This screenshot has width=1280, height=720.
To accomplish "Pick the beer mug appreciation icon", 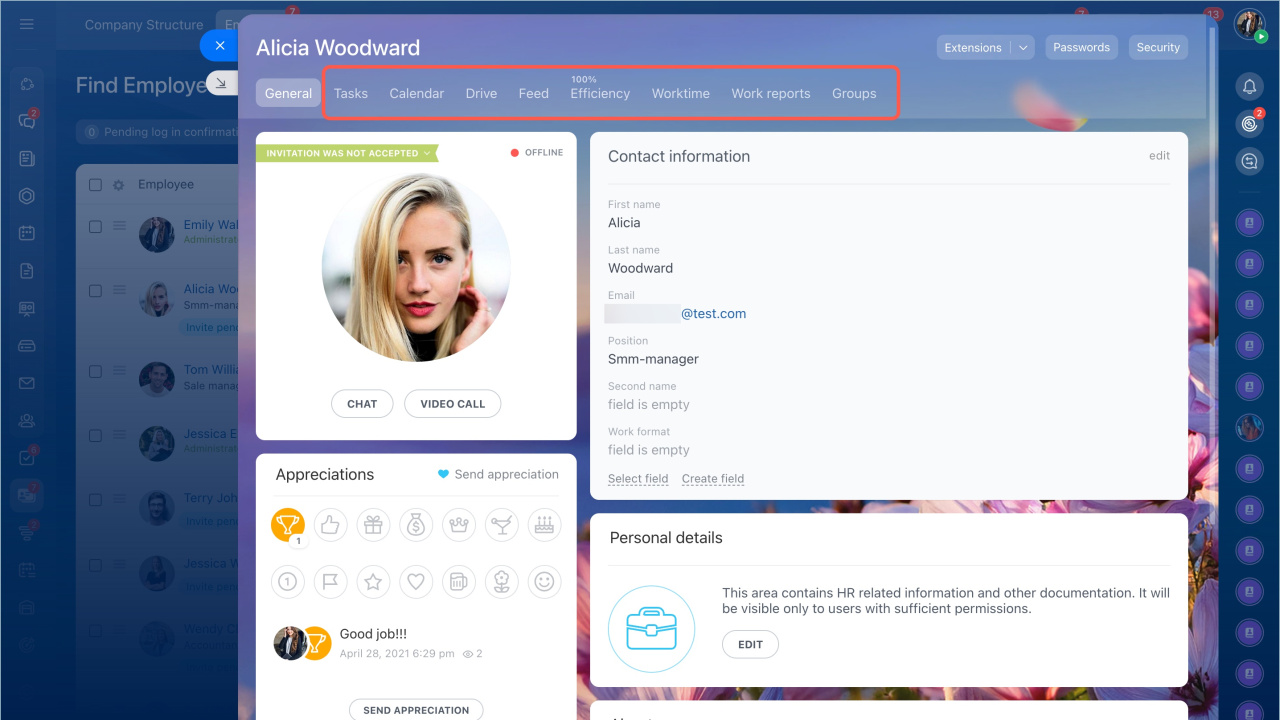I will coord(459,581).
